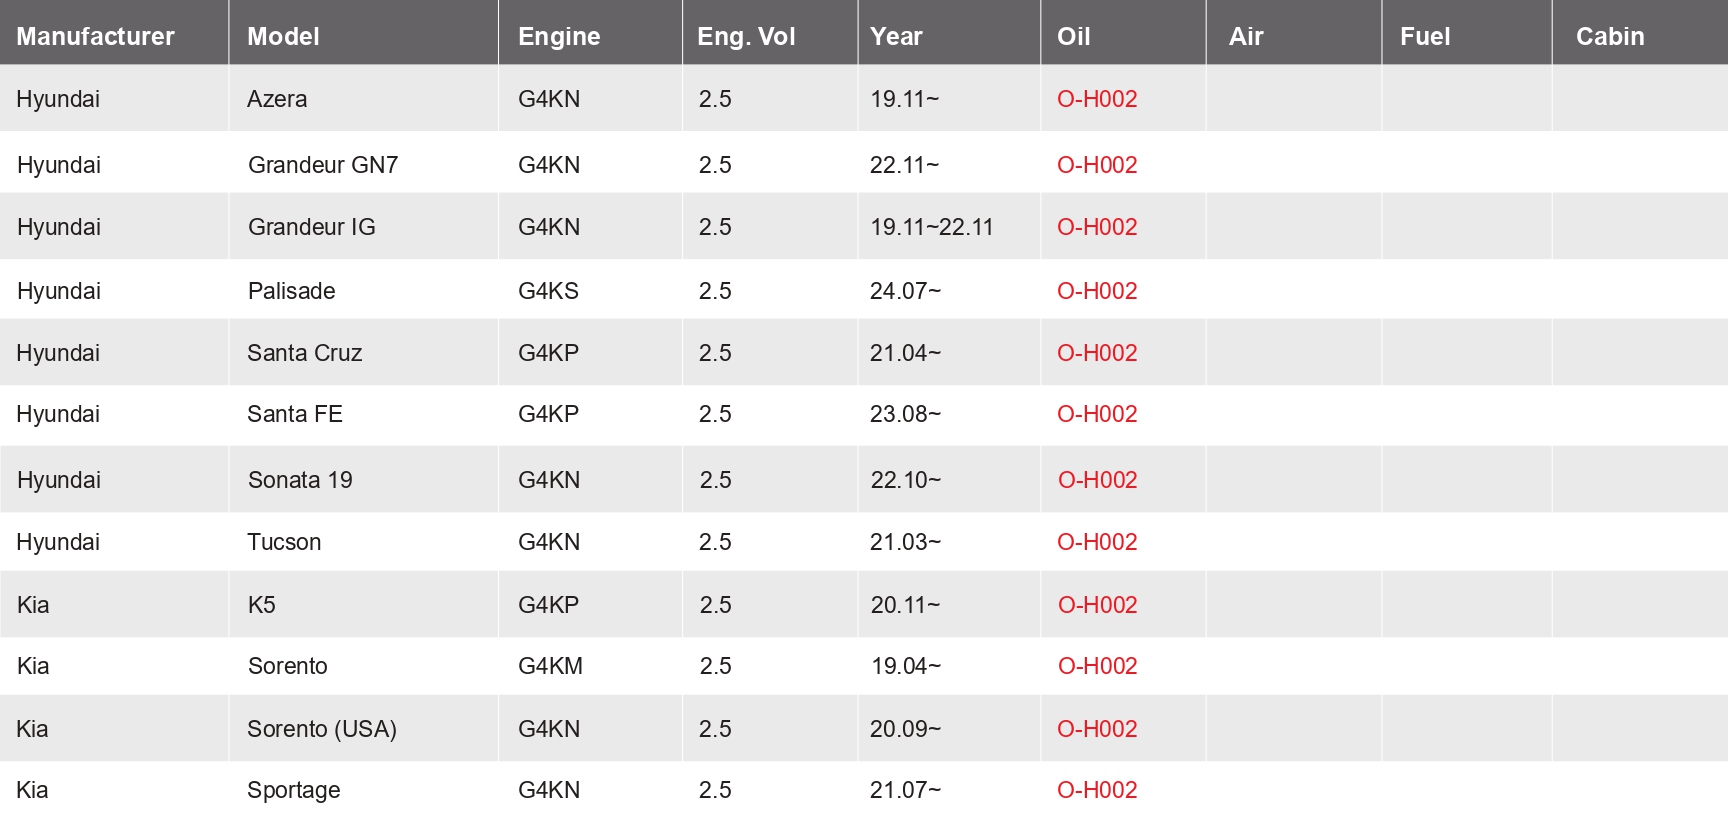Image resolution: width=1728 pixels, height=827 pixels.
Task: Select the Tucson model cell
Action: (284, 542)
